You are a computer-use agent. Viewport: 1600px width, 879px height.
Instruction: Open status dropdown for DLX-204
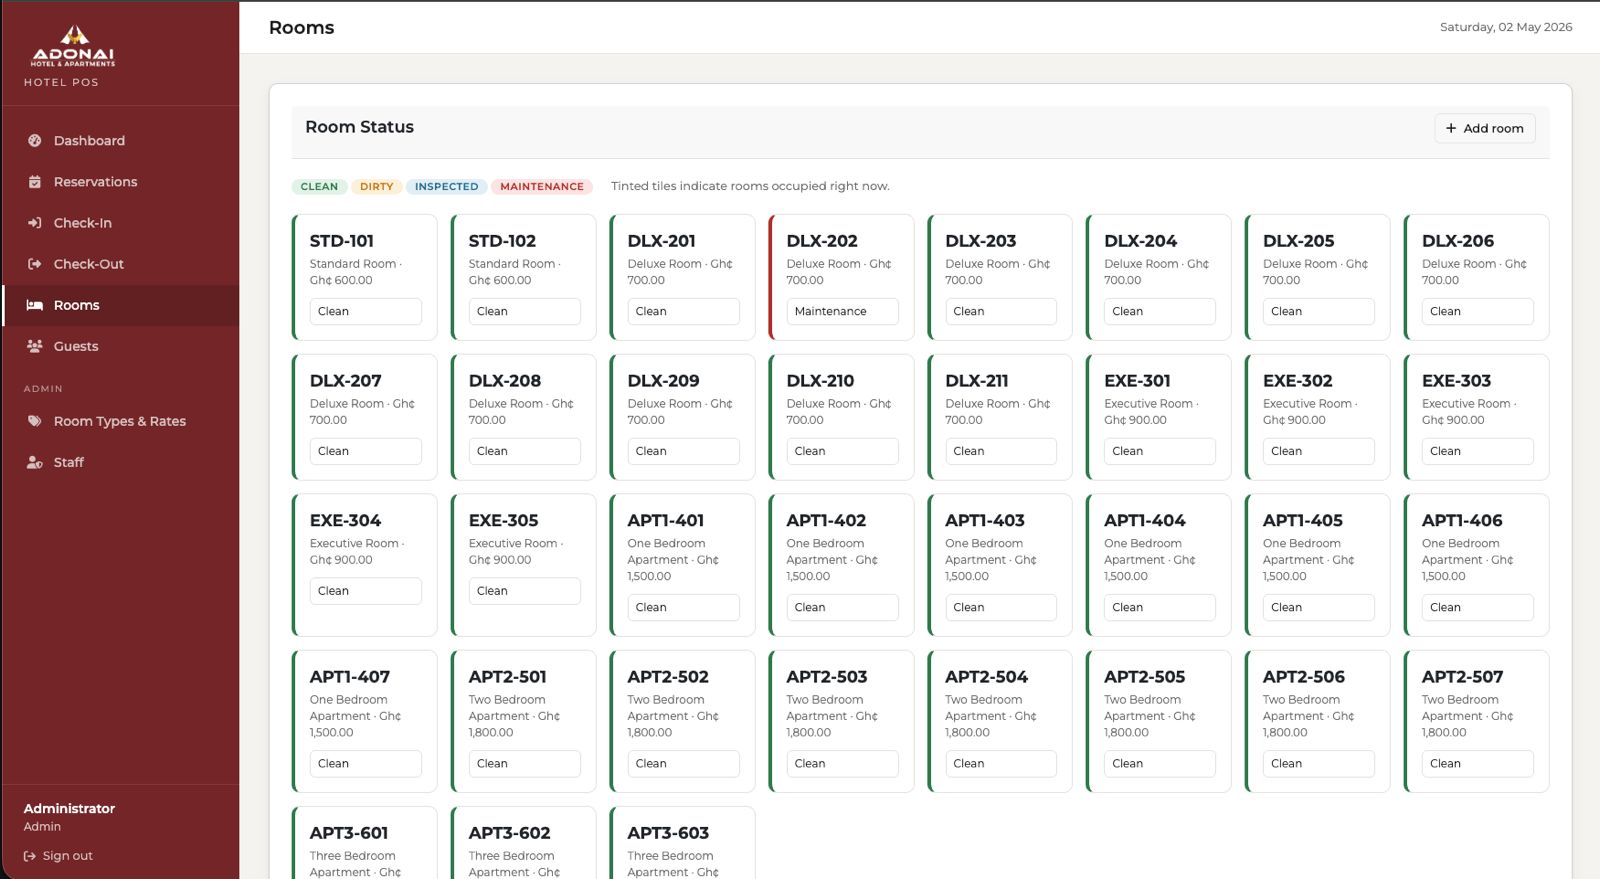tap(1160, 311)
